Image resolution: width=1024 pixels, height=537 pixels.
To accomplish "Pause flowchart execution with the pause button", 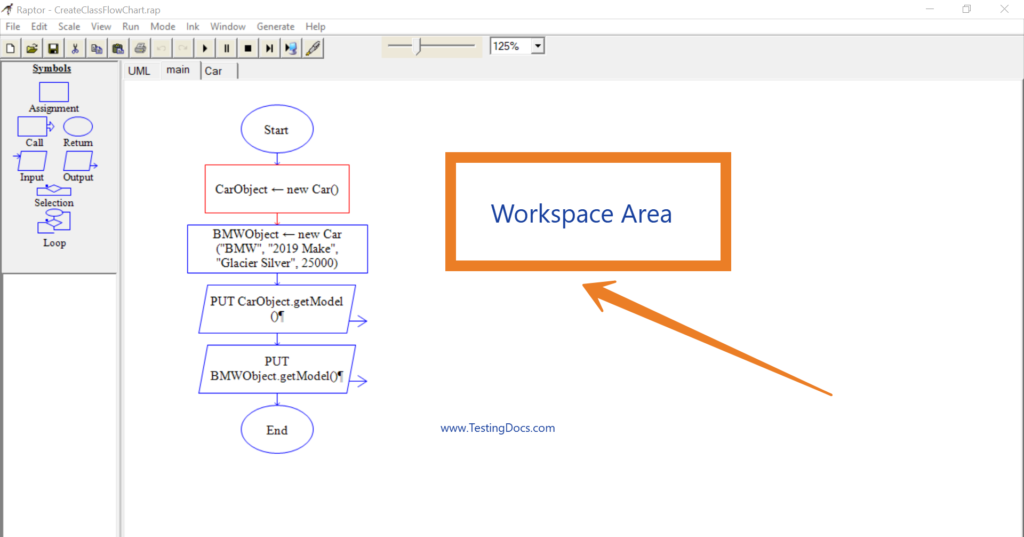I will [227, 47].
